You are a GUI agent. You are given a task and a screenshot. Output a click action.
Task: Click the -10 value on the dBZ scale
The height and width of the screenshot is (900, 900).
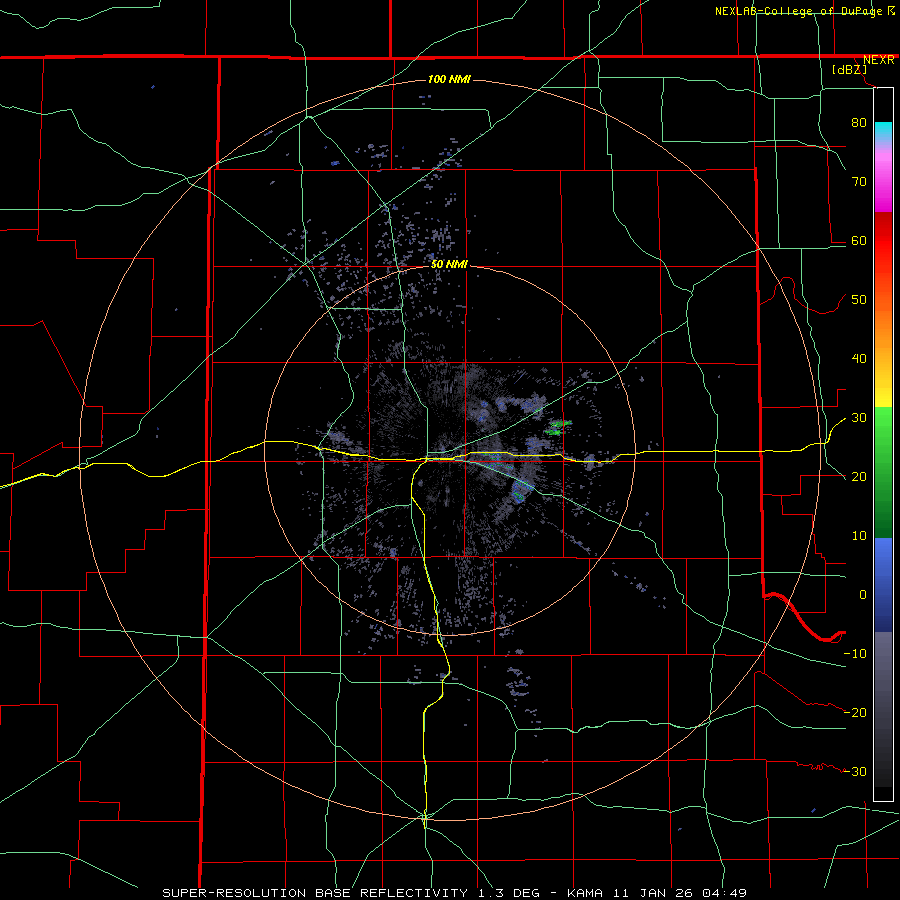tap(855, 654)
